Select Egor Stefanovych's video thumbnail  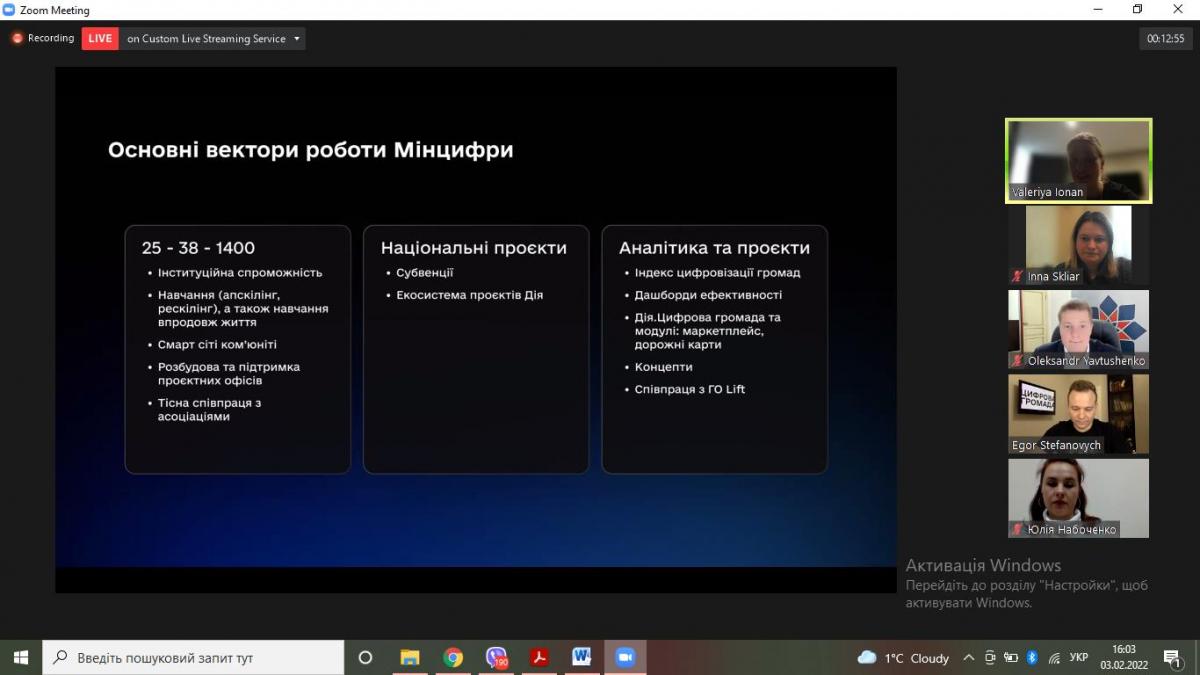1078,413
